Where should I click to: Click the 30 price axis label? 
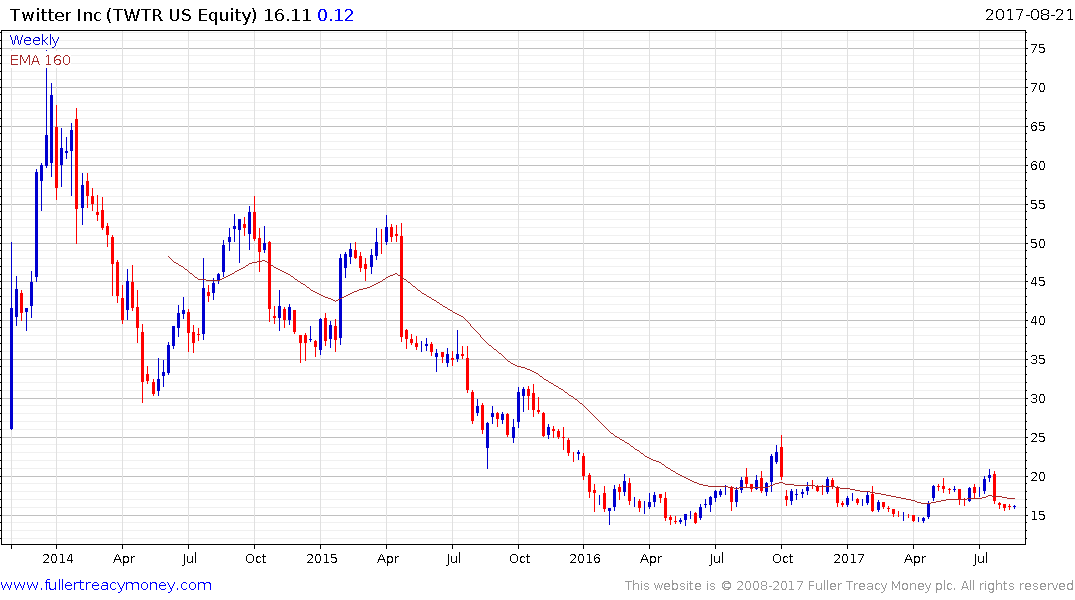(x=1037, y=398)
